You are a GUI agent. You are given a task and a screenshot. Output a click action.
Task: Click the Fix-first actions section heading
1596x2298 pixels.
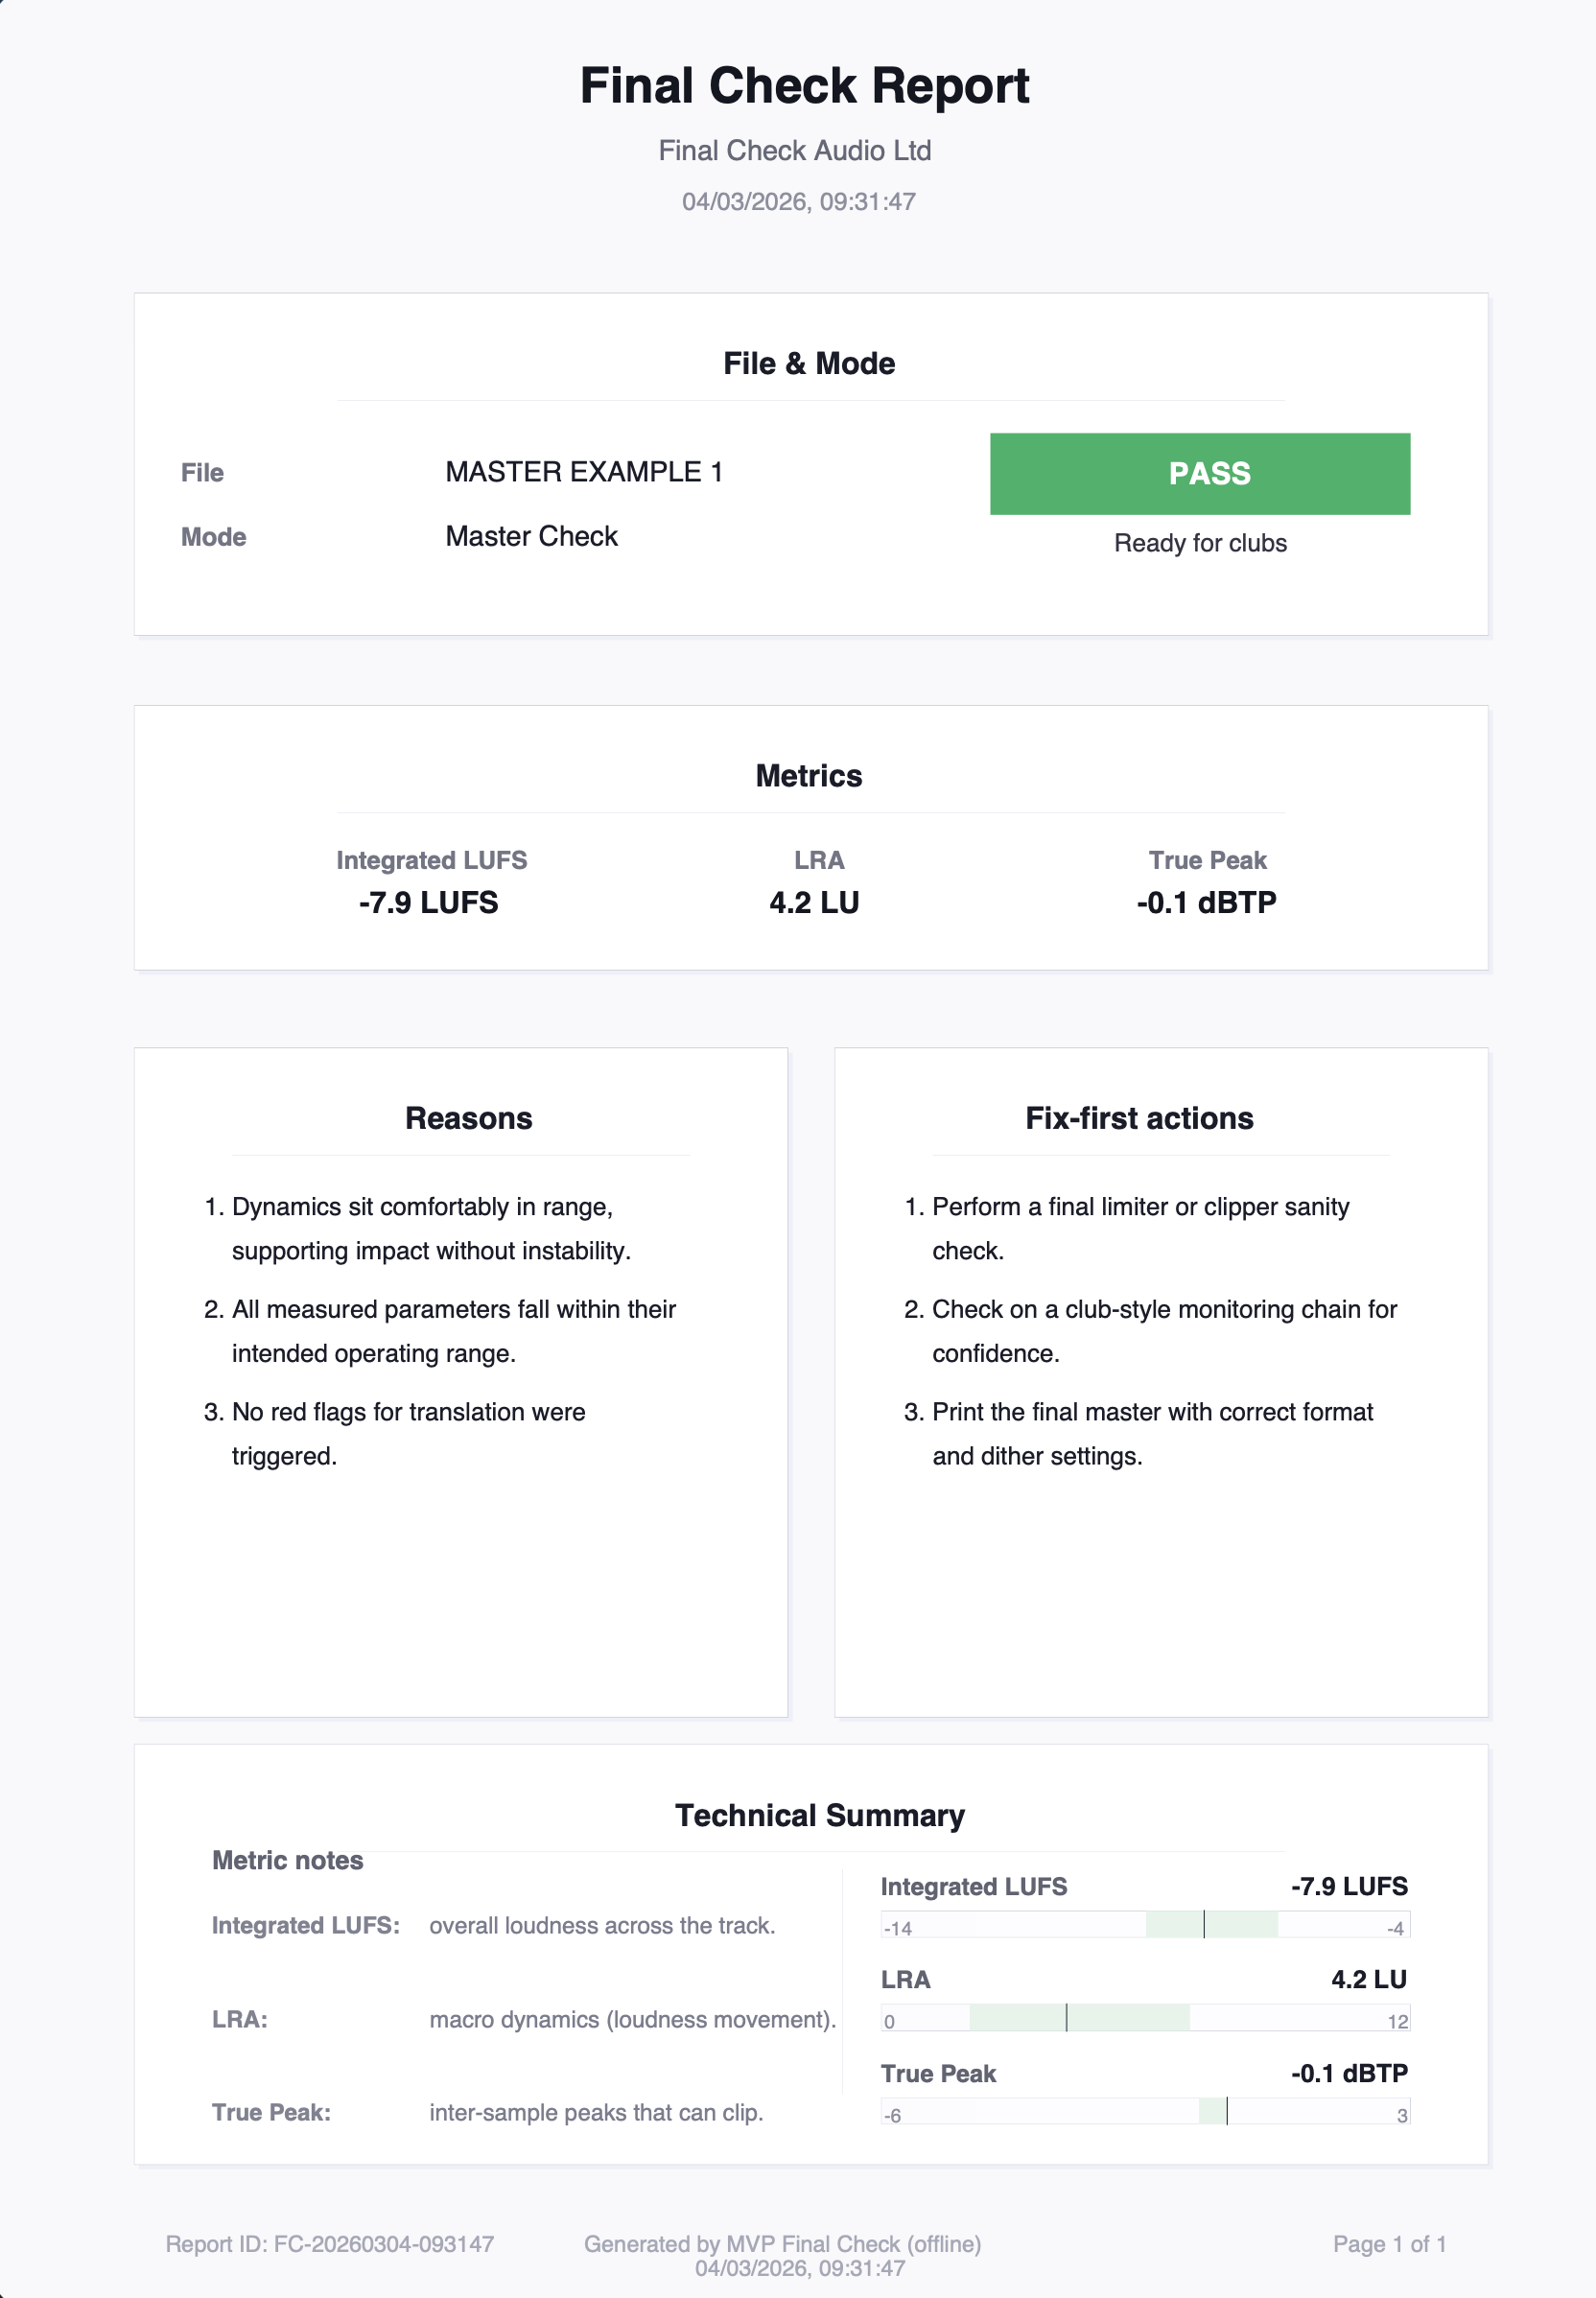coord(1139,1118)
